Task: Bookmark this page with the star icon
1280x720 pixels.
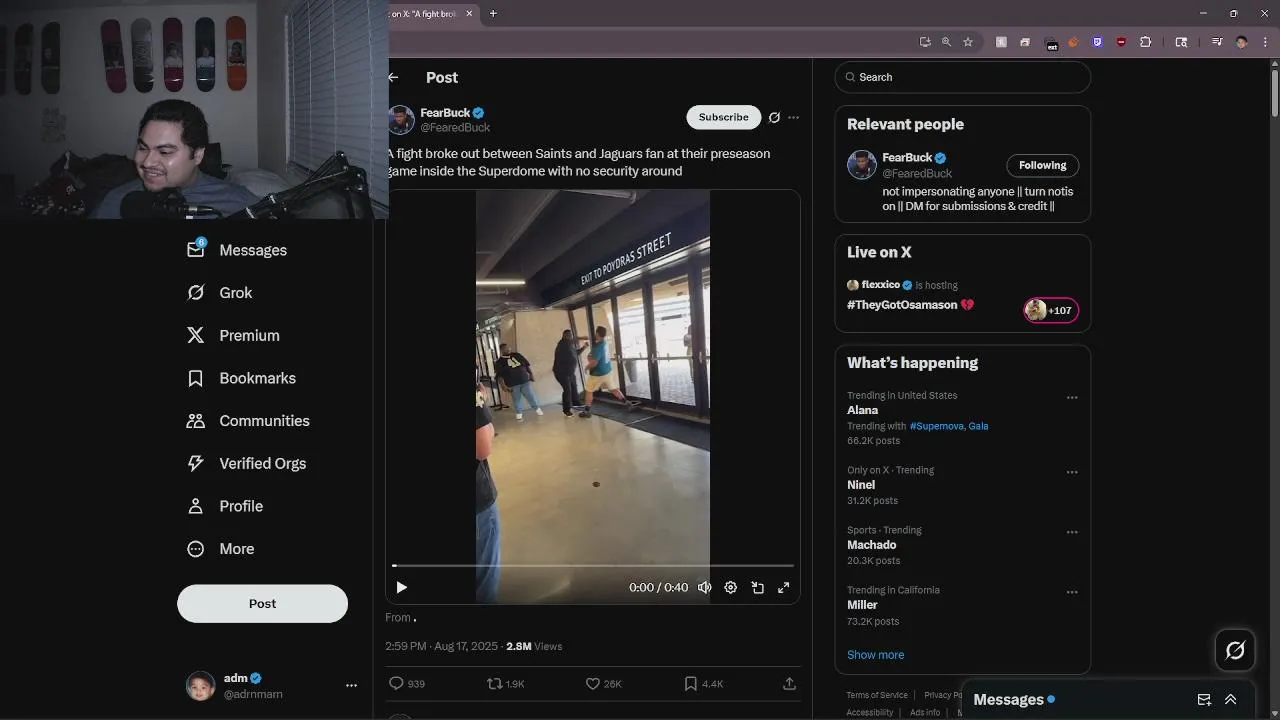Action: 968,42
